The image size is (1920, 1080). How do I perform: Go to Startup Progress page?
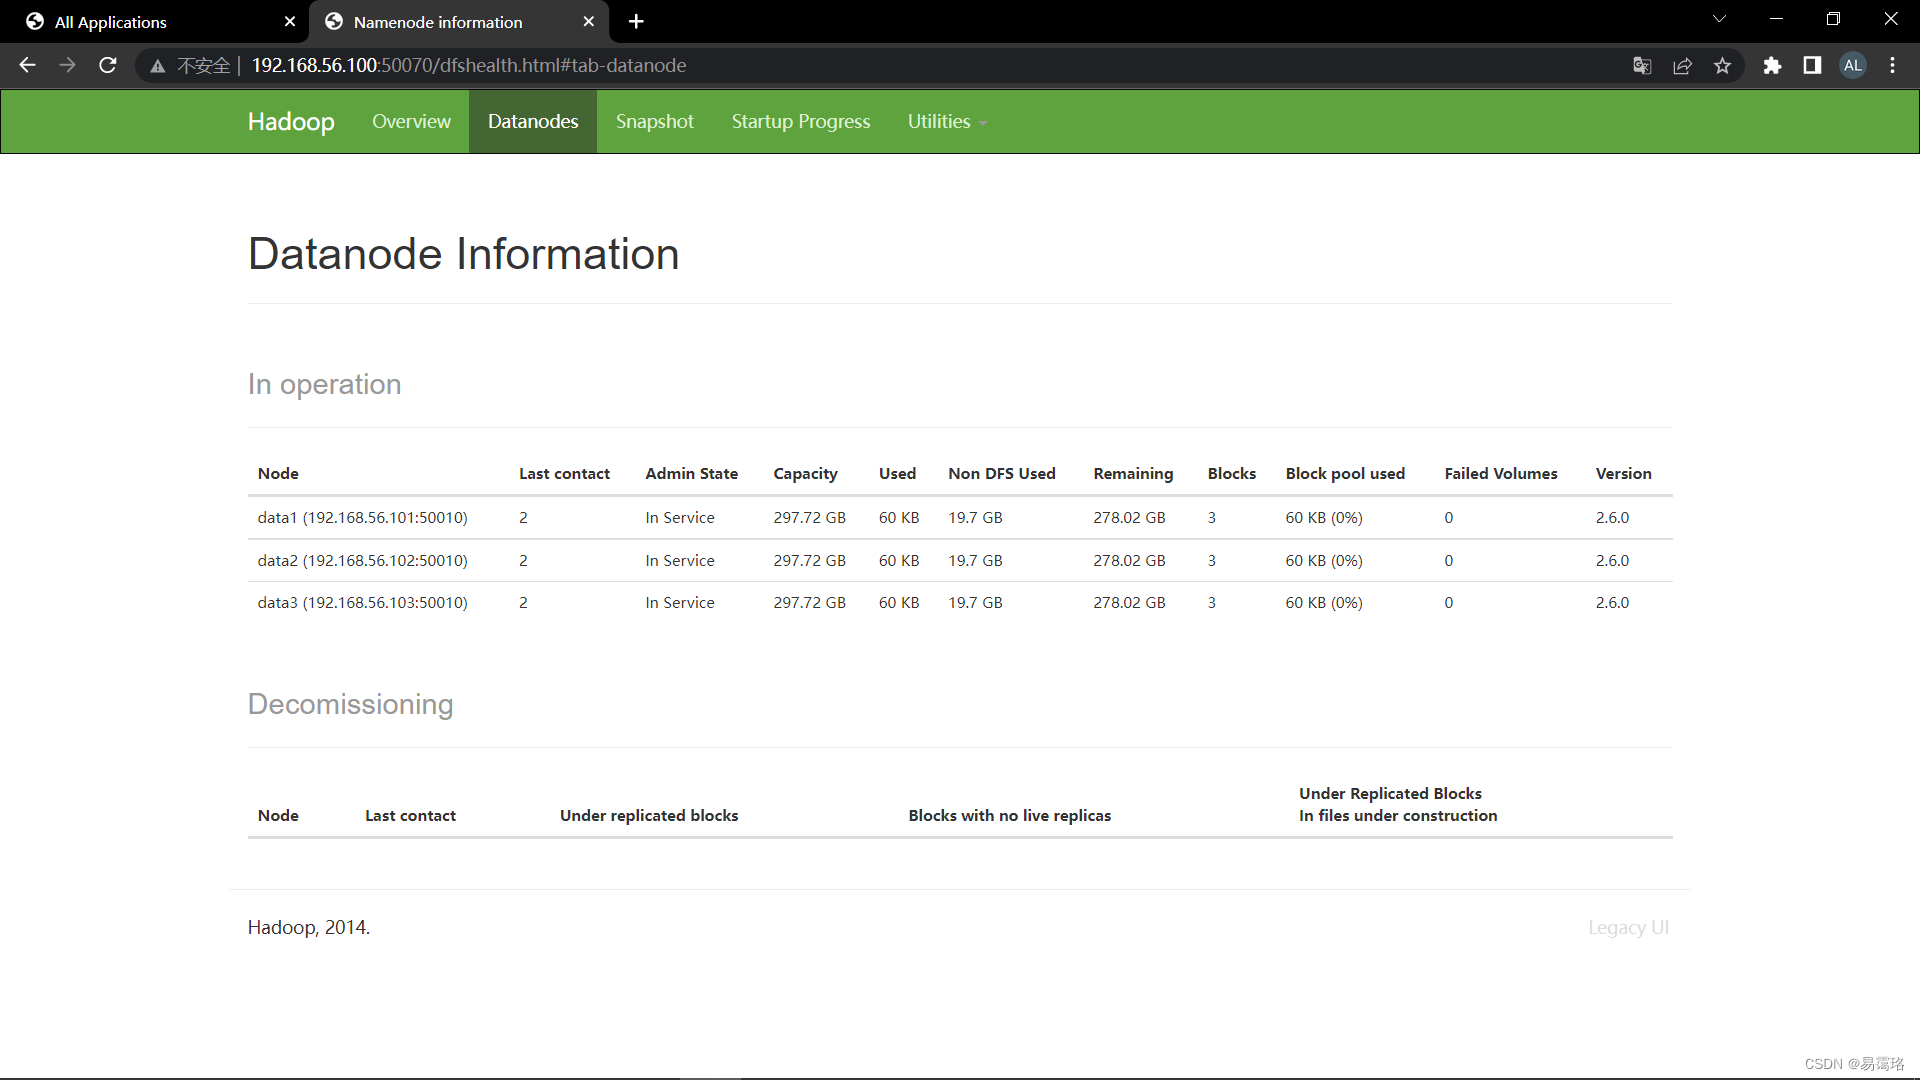(x=800, y=121)
